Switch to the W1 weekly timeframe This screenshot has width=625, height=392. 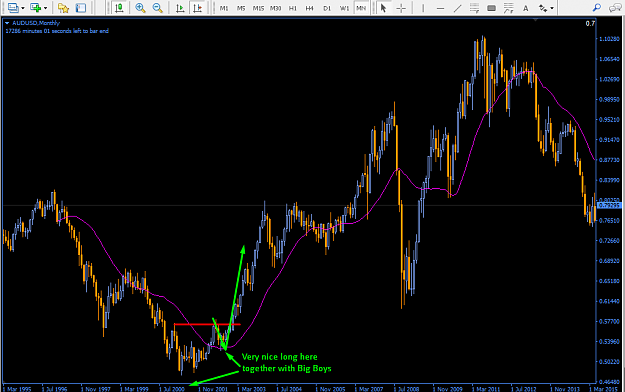pos(344,8)
